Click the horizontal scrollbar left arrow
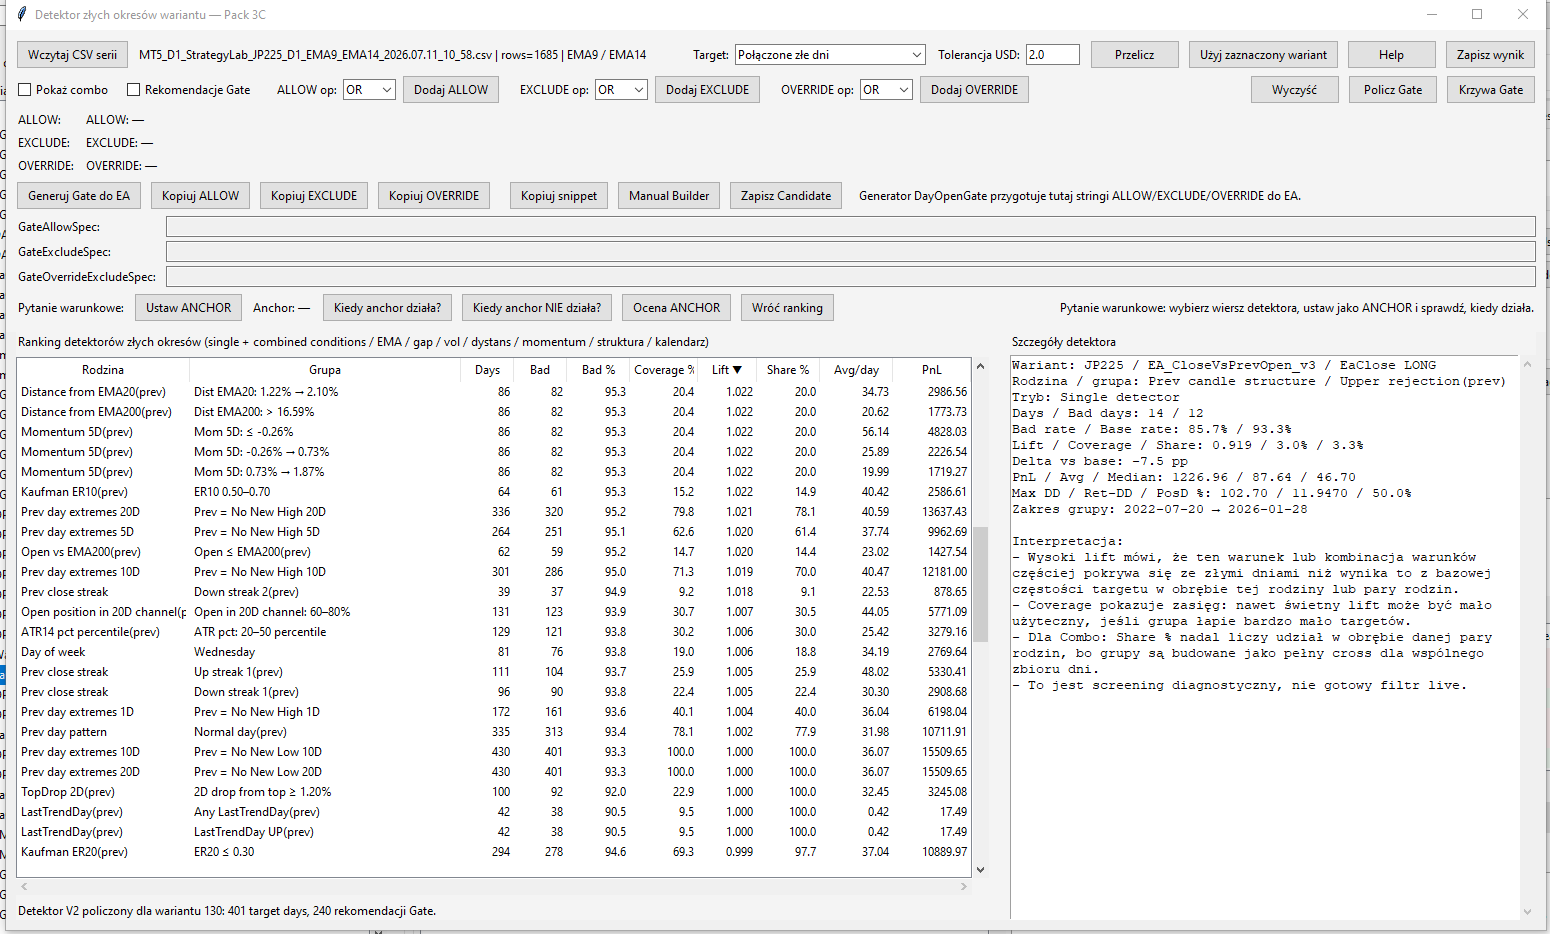The image size is (1550, 934). coord(24,887)
